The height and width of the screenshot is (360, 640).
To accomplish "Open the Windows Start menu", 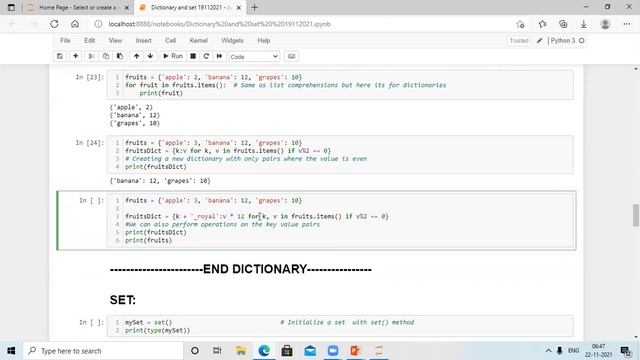I will [x=11, y=351].
